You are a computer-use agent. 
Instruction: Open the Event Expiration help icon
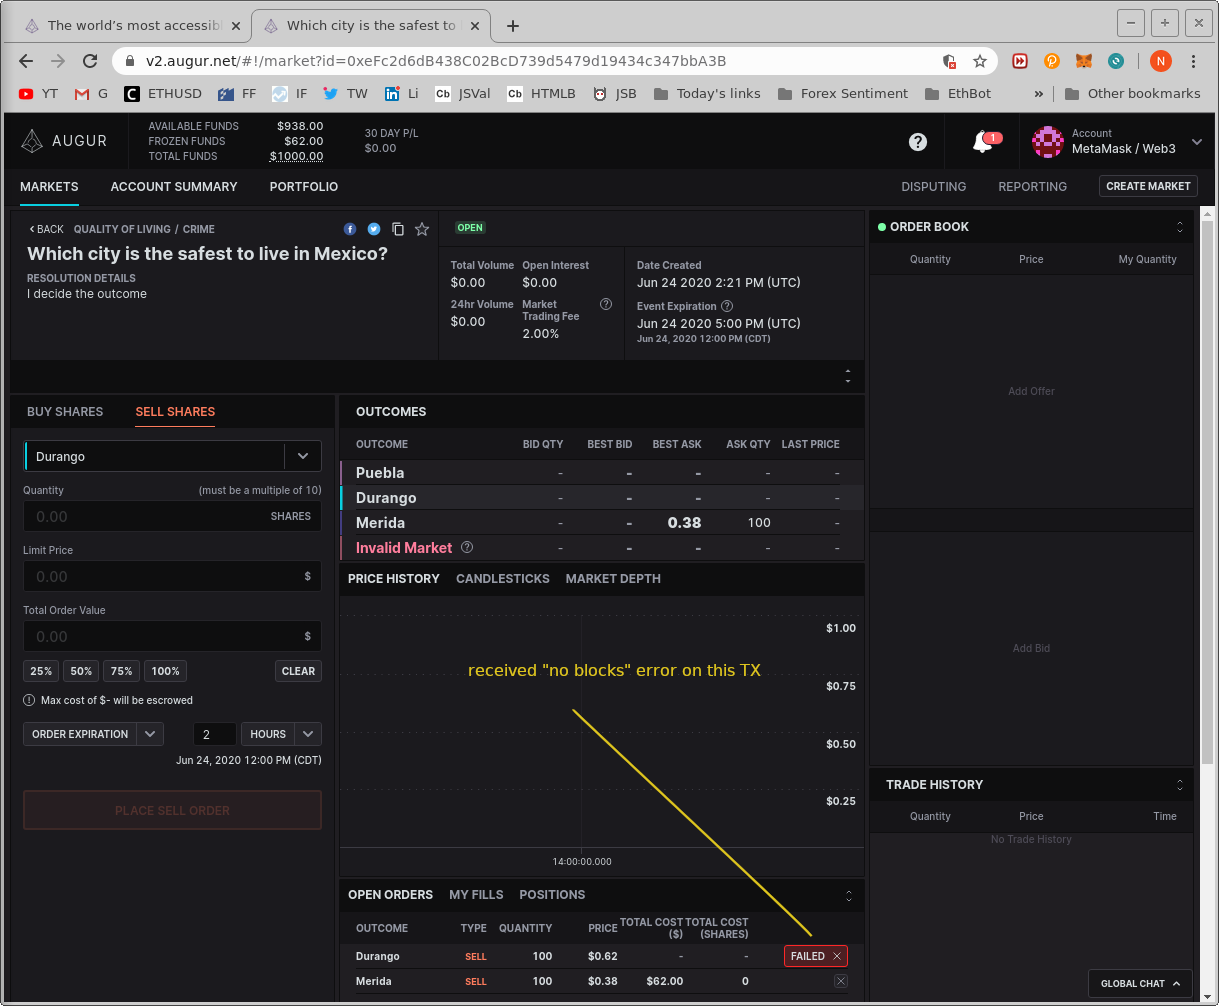click(727, 306)
